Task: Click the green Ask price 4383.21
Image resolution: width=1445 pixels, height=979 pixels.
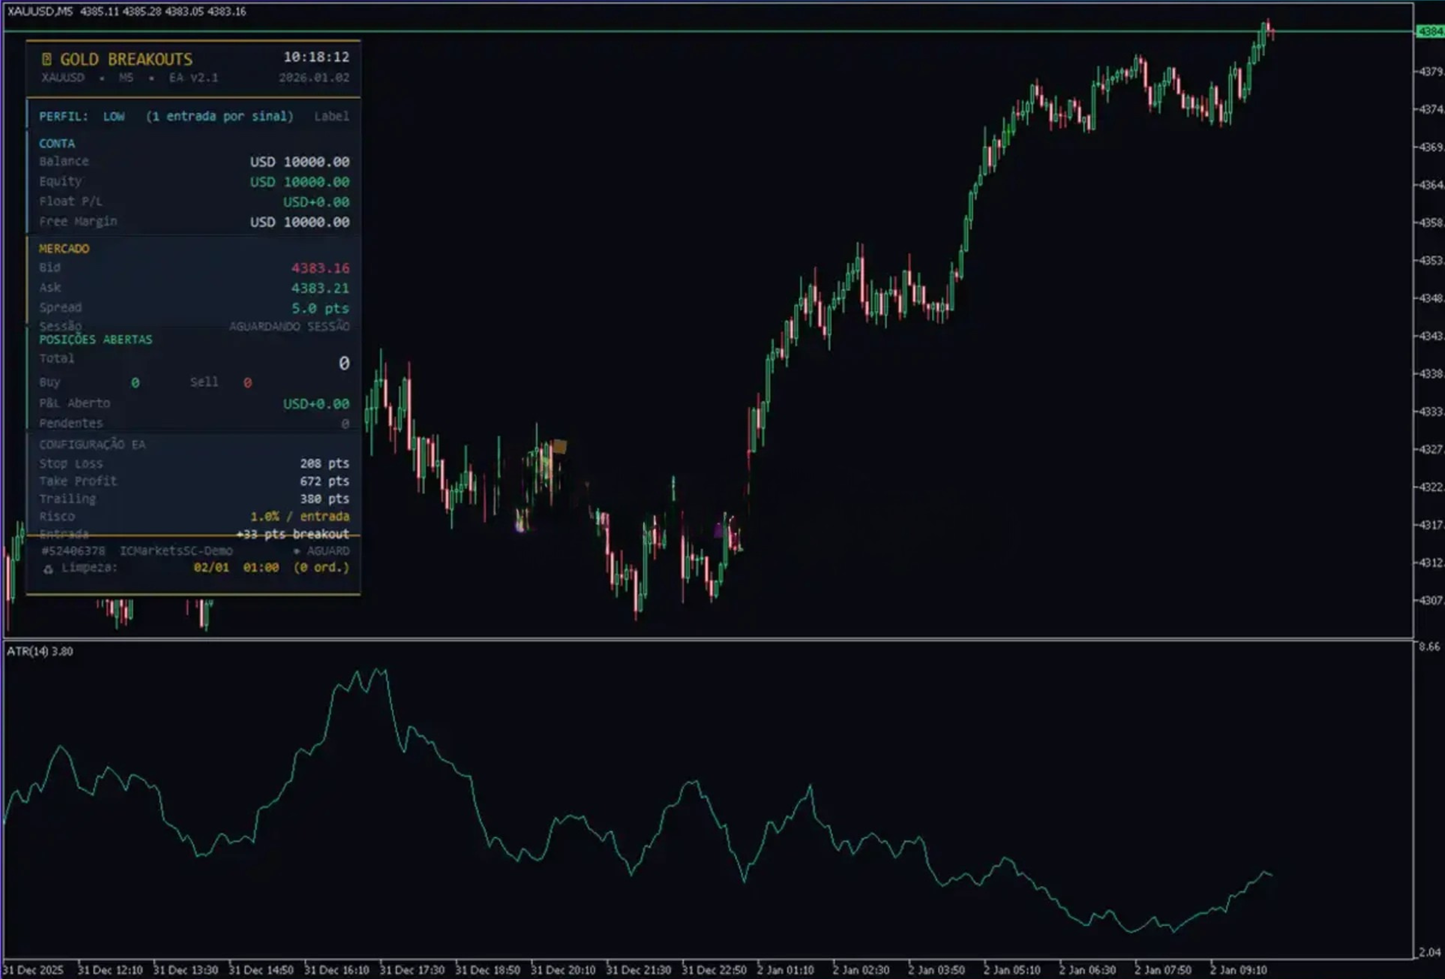Action: (x=320, y=288)
